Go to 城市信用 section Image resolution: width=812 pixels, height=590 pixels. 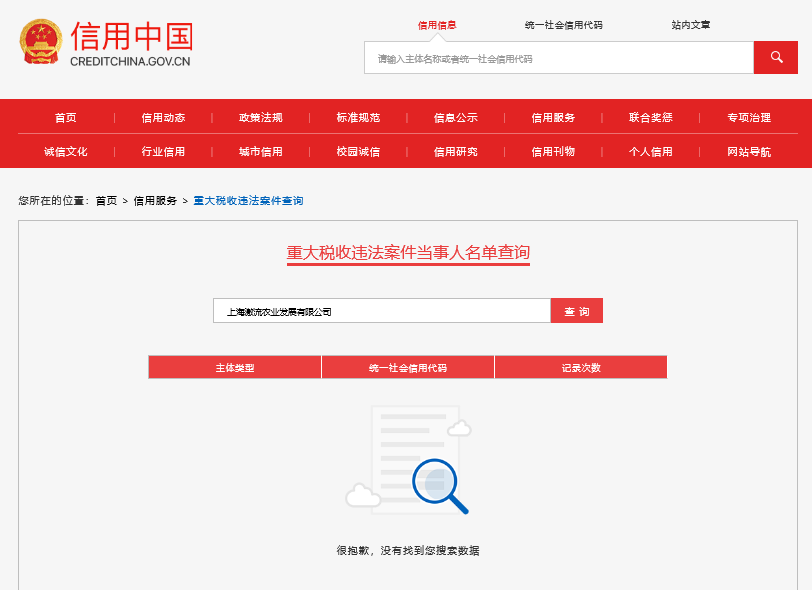click(x=261, y=152)
